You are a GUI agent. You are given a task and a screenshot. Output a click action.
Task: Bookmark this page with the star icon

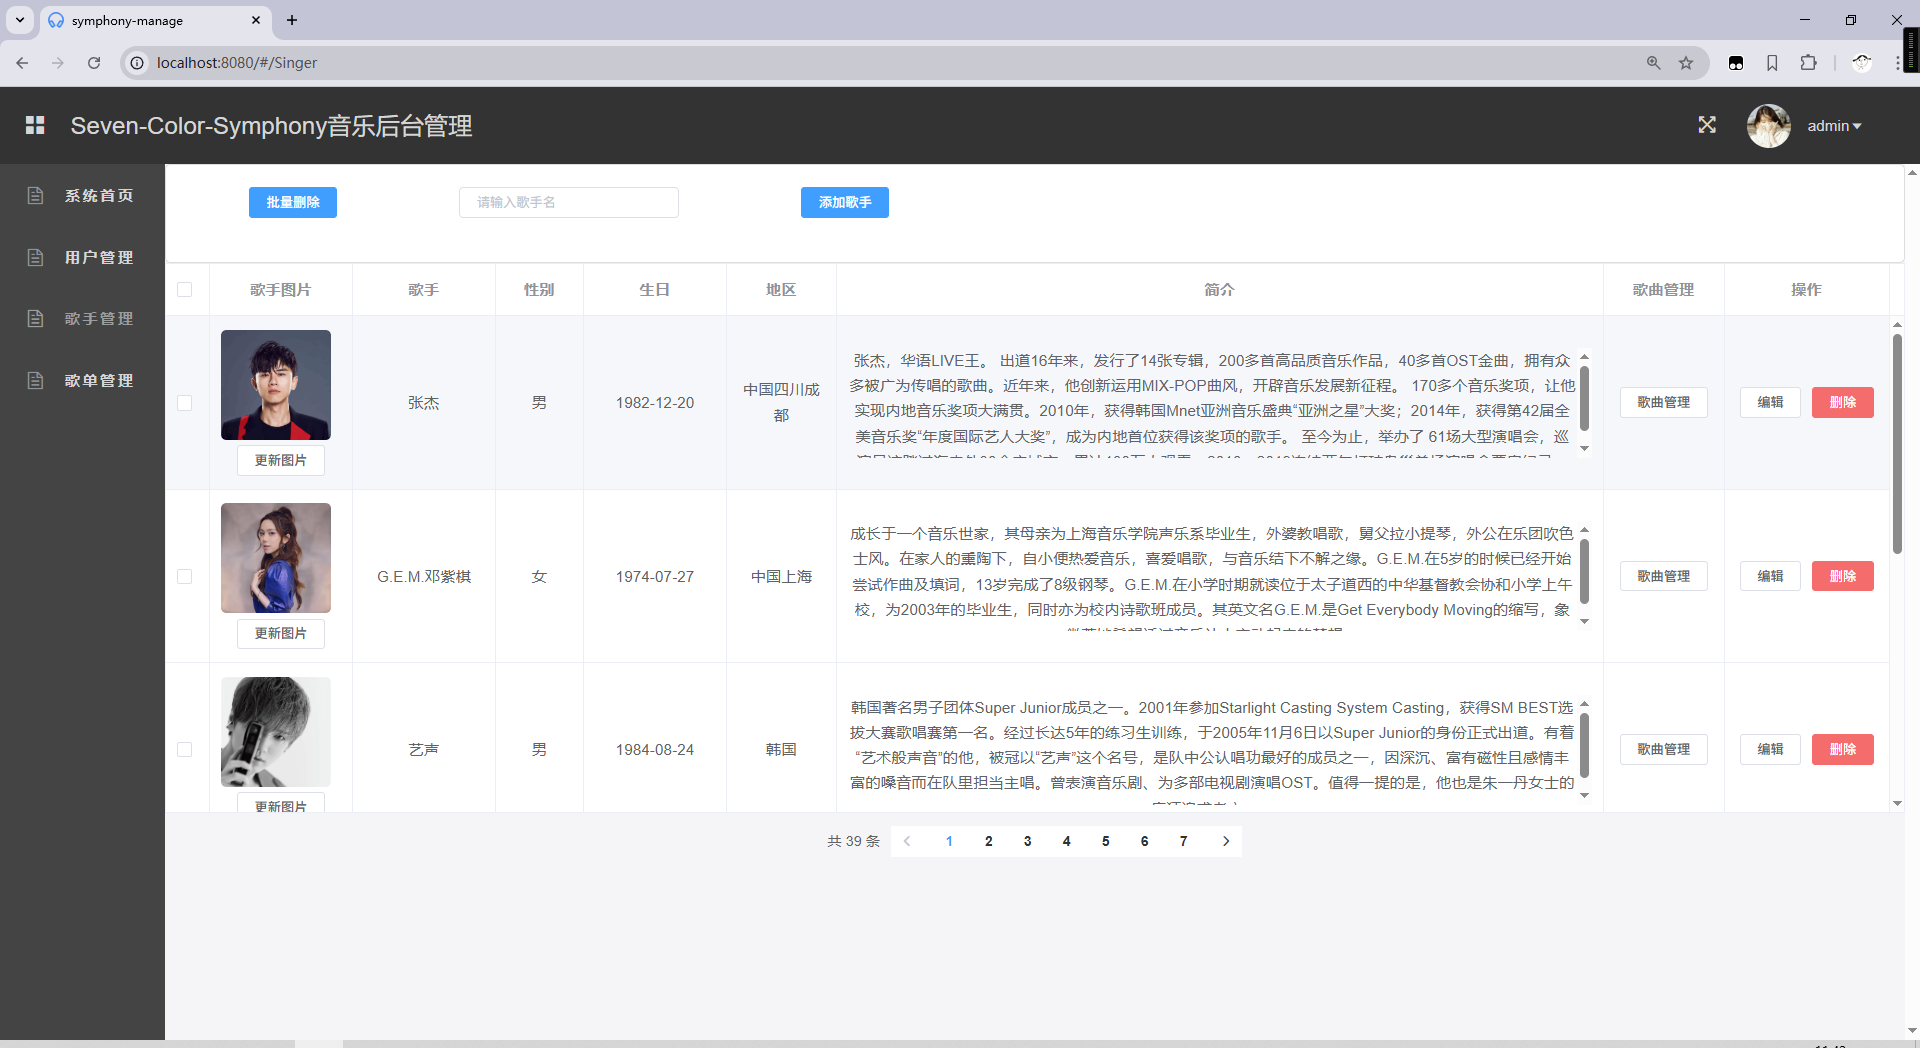(1686, 63)
